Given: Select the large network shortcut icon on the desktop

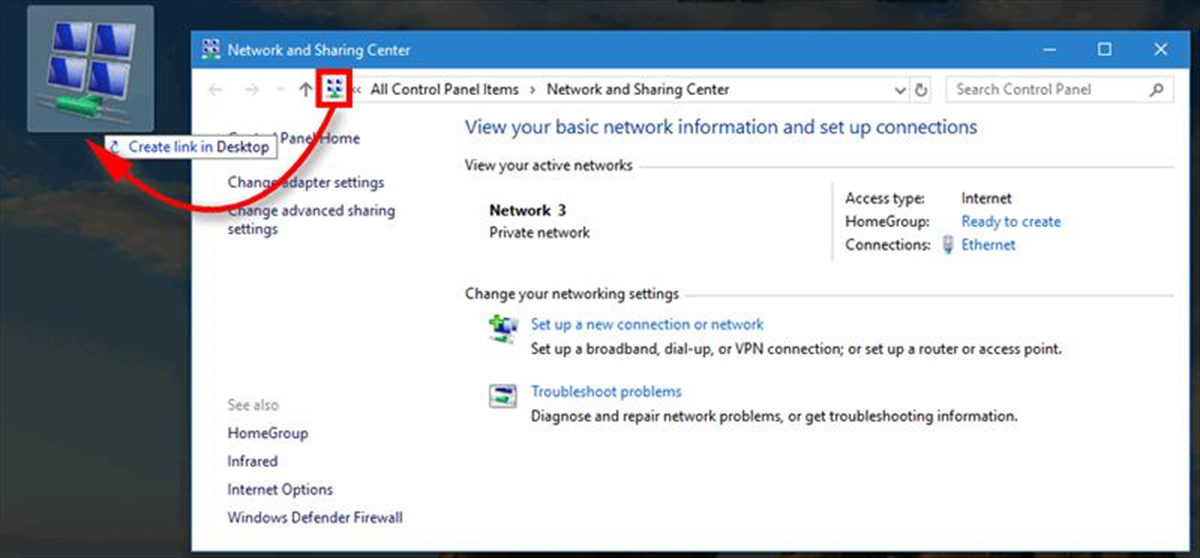Looking at the screenshot, I should 90,69.
